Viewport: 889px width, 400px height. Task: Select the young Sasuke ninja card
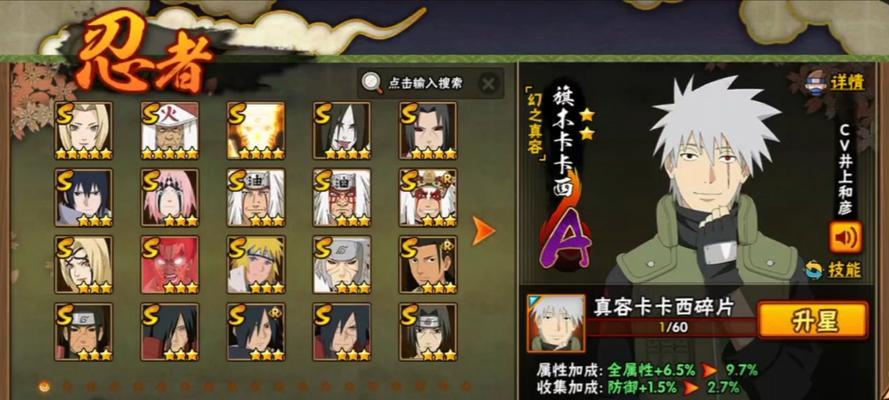coord(83,198)
